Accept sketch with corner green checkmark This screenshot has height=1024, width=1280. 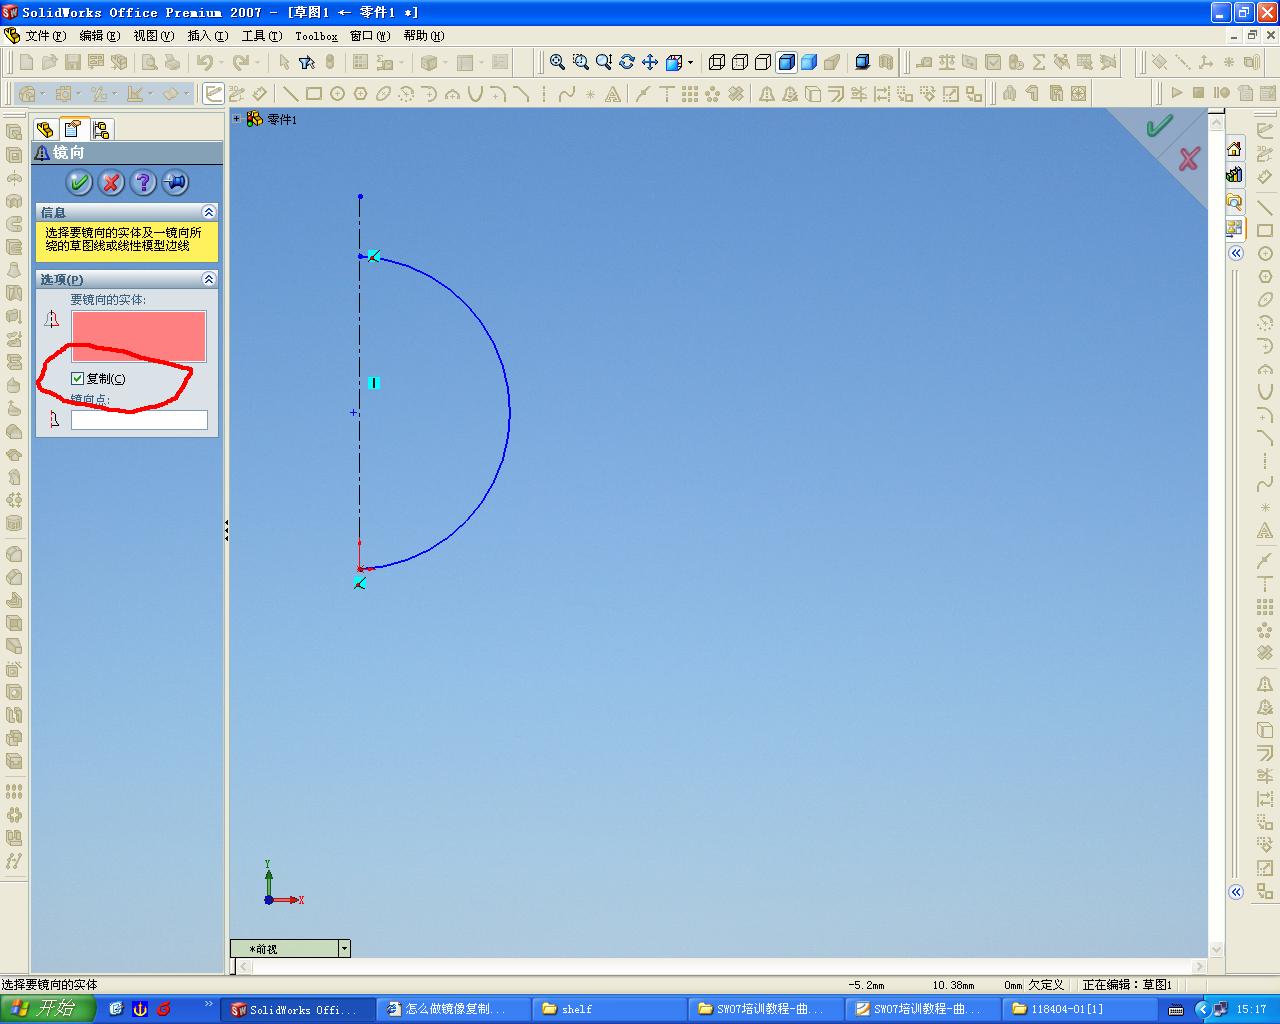point(1160,126)
